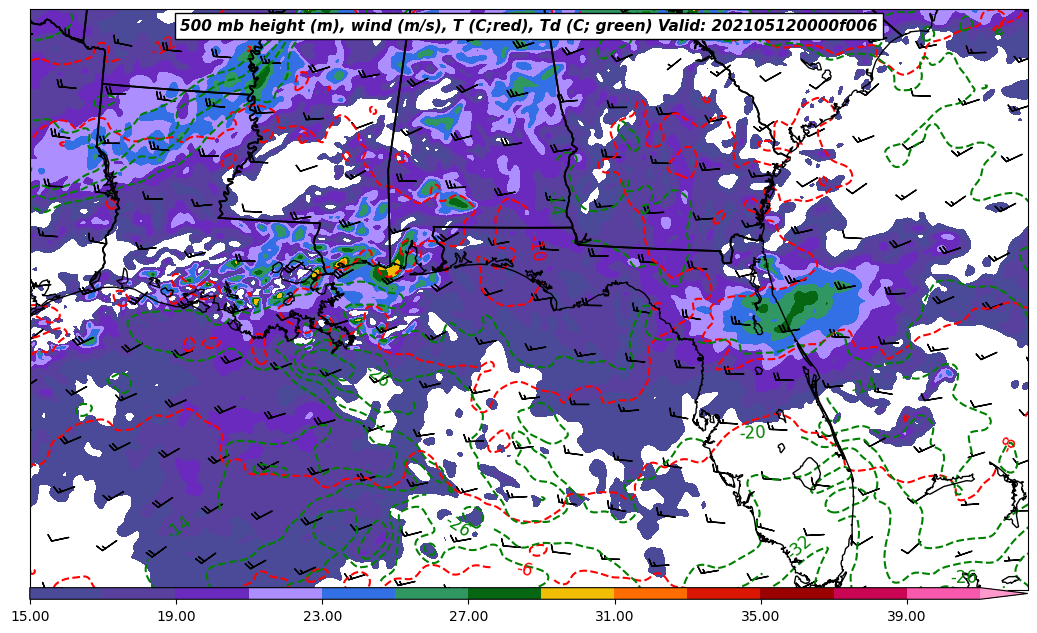The height and width of the screenshot is (633, 1037).
Task: Click the dark green colorbar segment
Action: coord(504,593)
